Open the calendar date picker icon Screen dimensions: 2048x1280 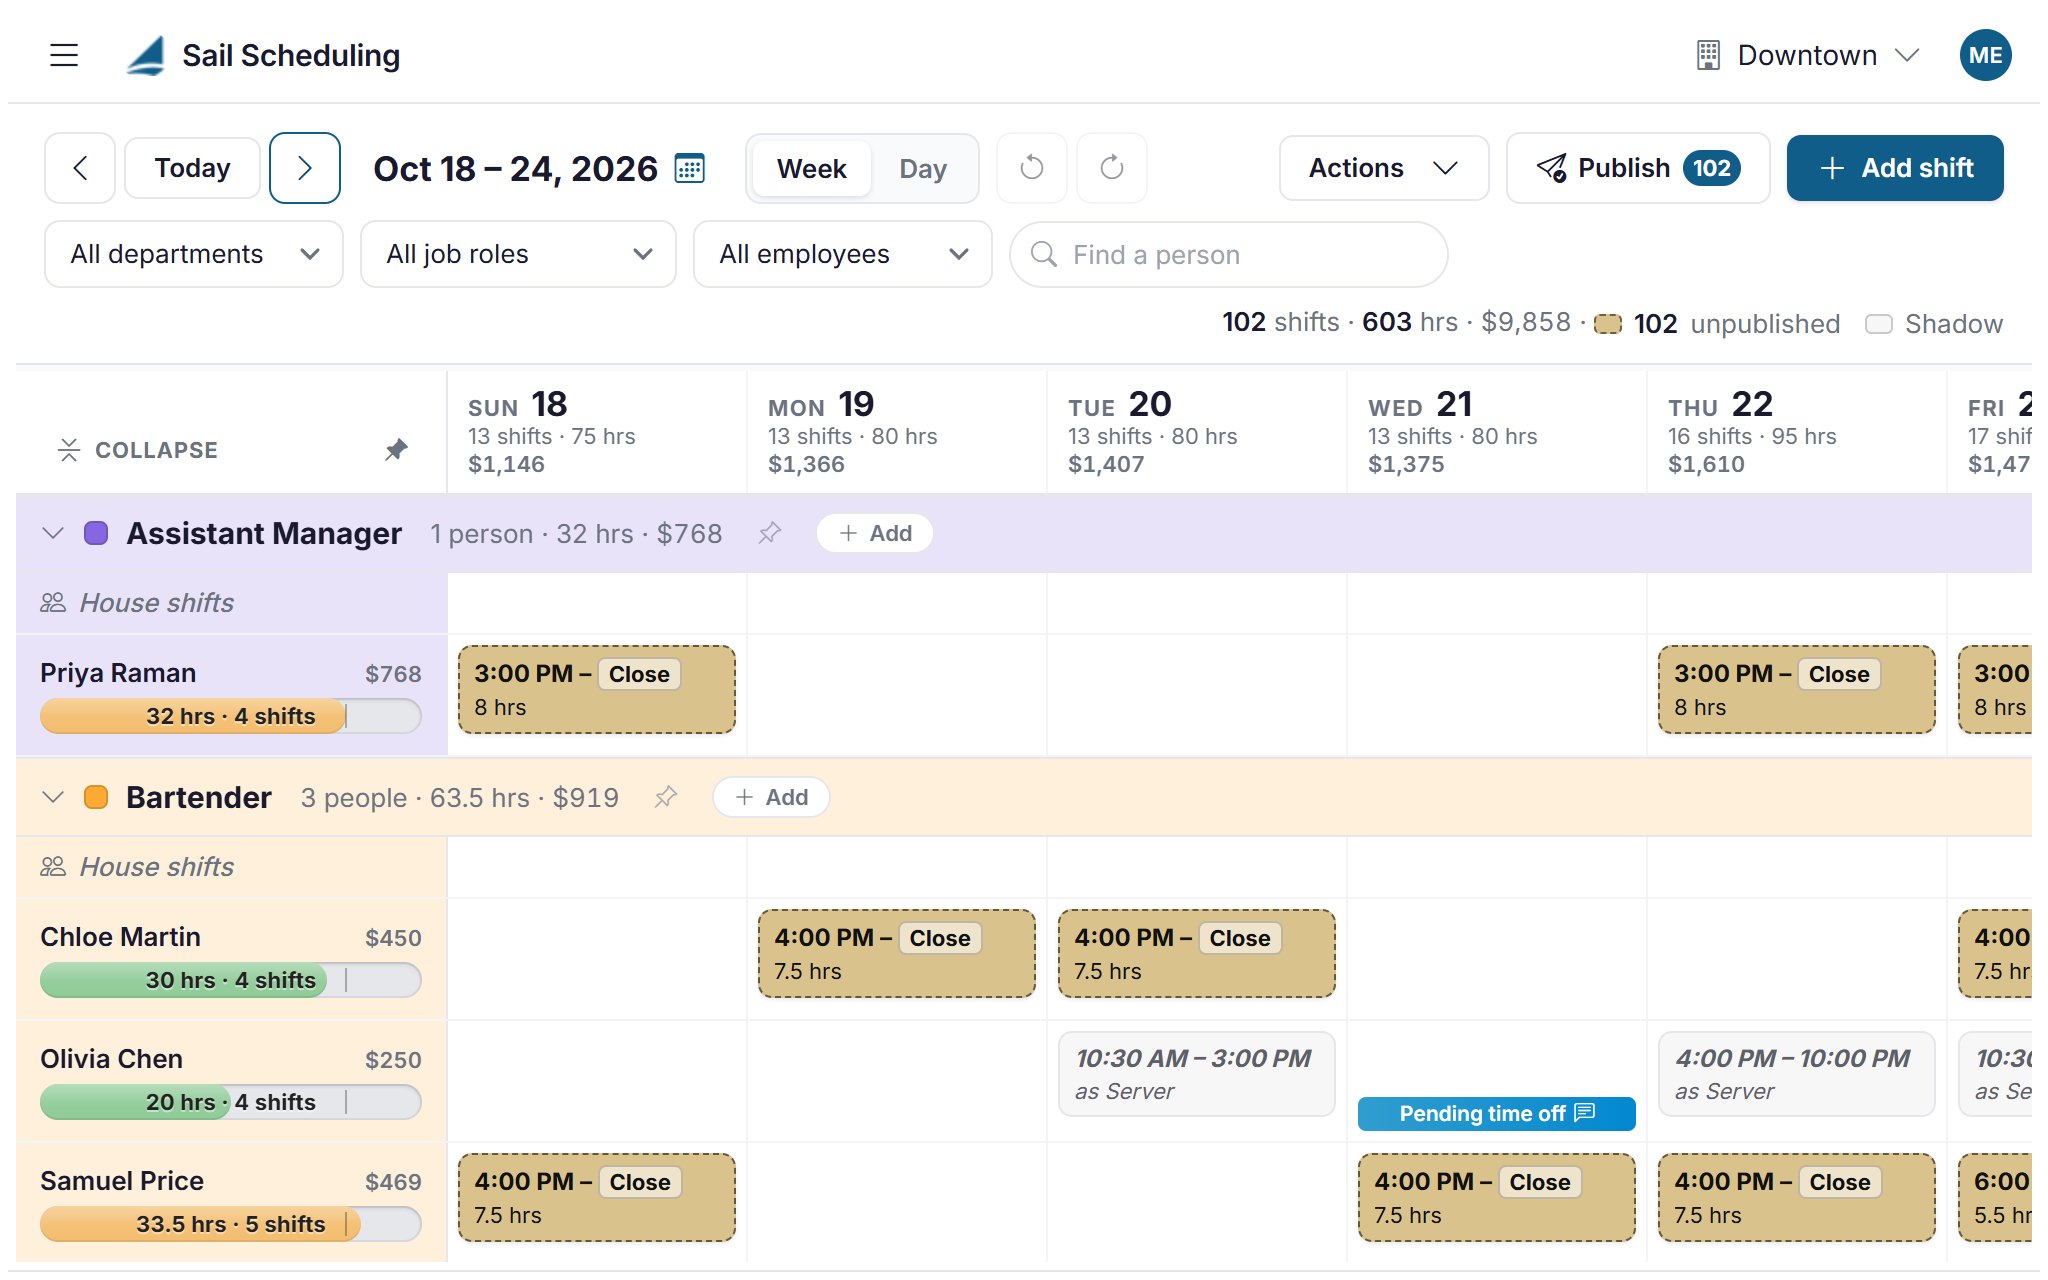click(x=690, y=168)
